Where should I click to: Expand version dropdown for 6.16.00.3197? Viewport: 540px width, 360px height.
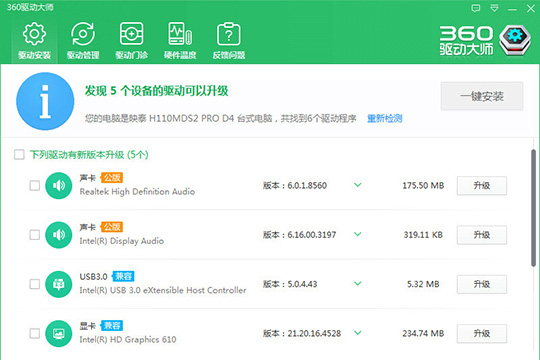tap(358, 234)
